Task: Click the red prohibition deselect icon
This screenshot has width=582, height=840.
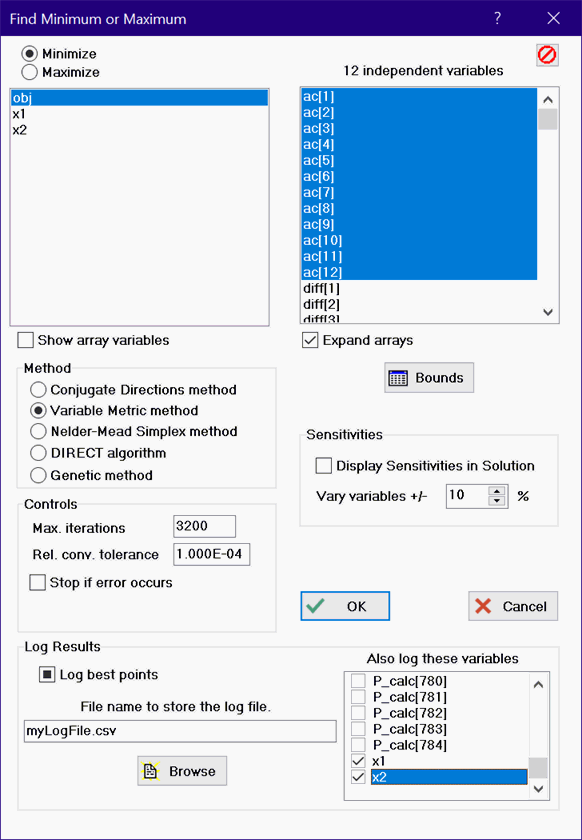Action: 547,55
